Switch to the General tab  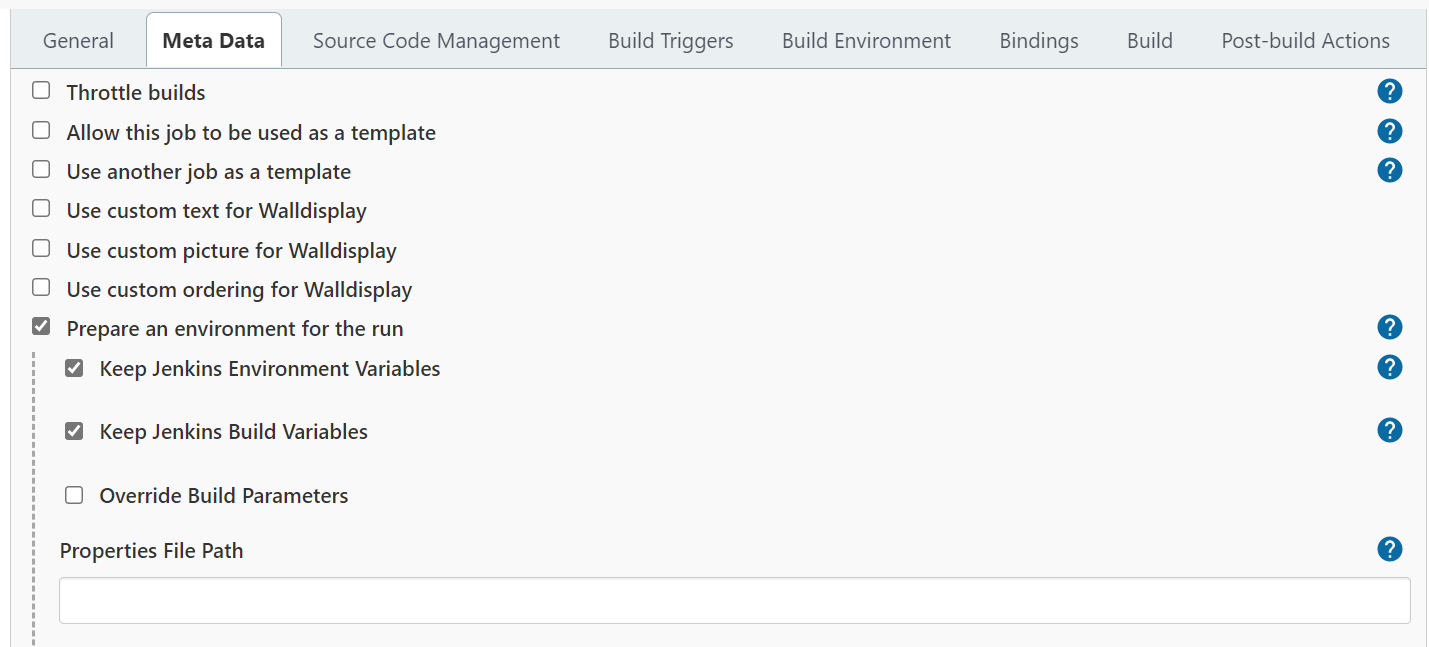(x=78, y=41)
